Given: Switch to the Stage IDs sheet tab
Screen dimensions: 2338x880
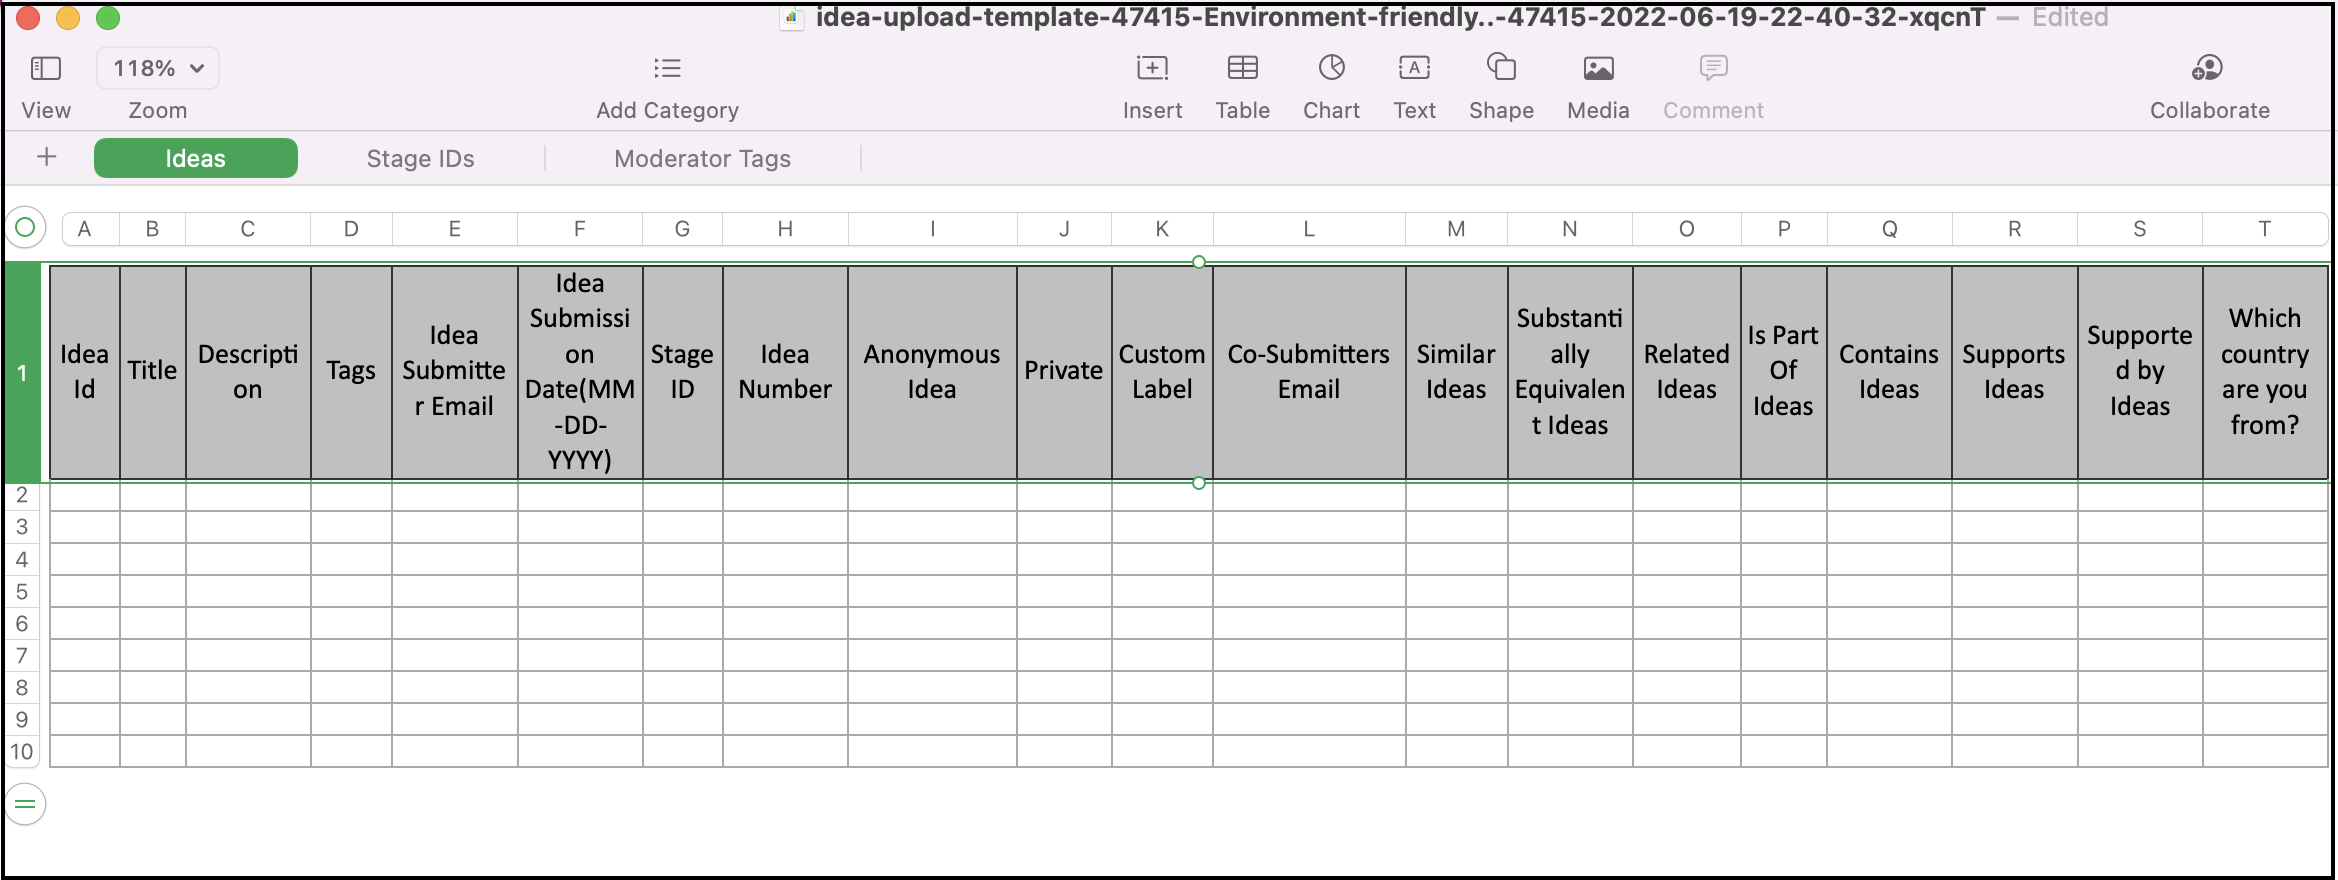Looking at the screenshot, I should 420,159.
